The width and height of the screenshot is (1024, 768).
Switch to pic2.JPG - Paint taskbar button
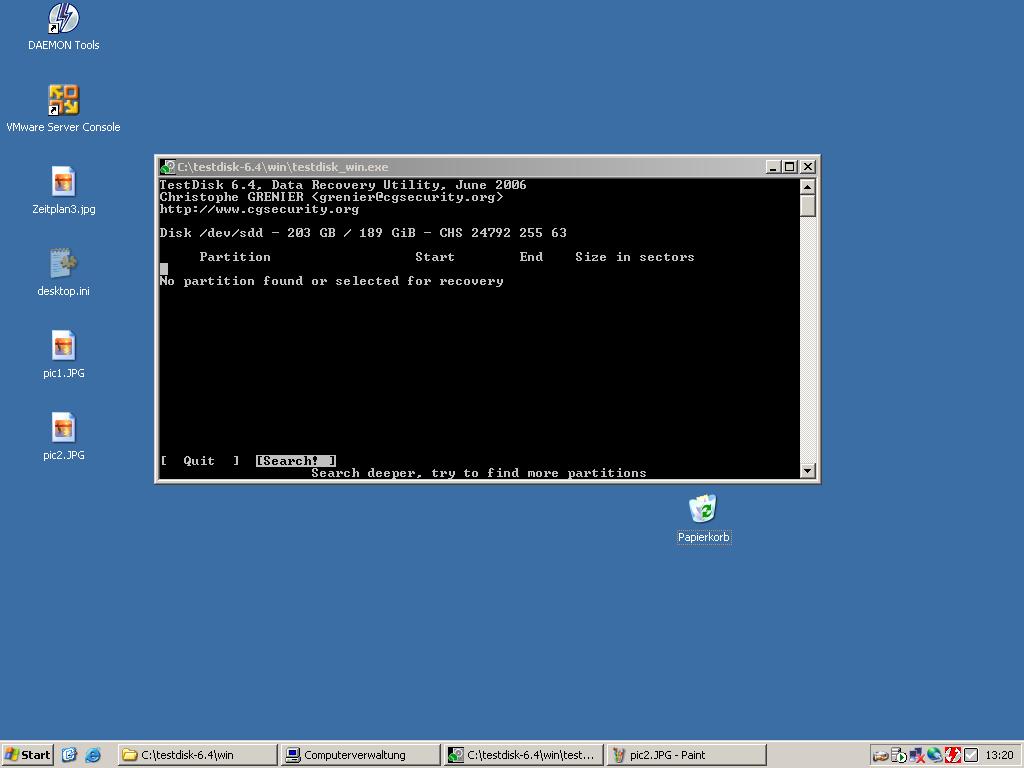pyautogui.click(x=686, y=755)
